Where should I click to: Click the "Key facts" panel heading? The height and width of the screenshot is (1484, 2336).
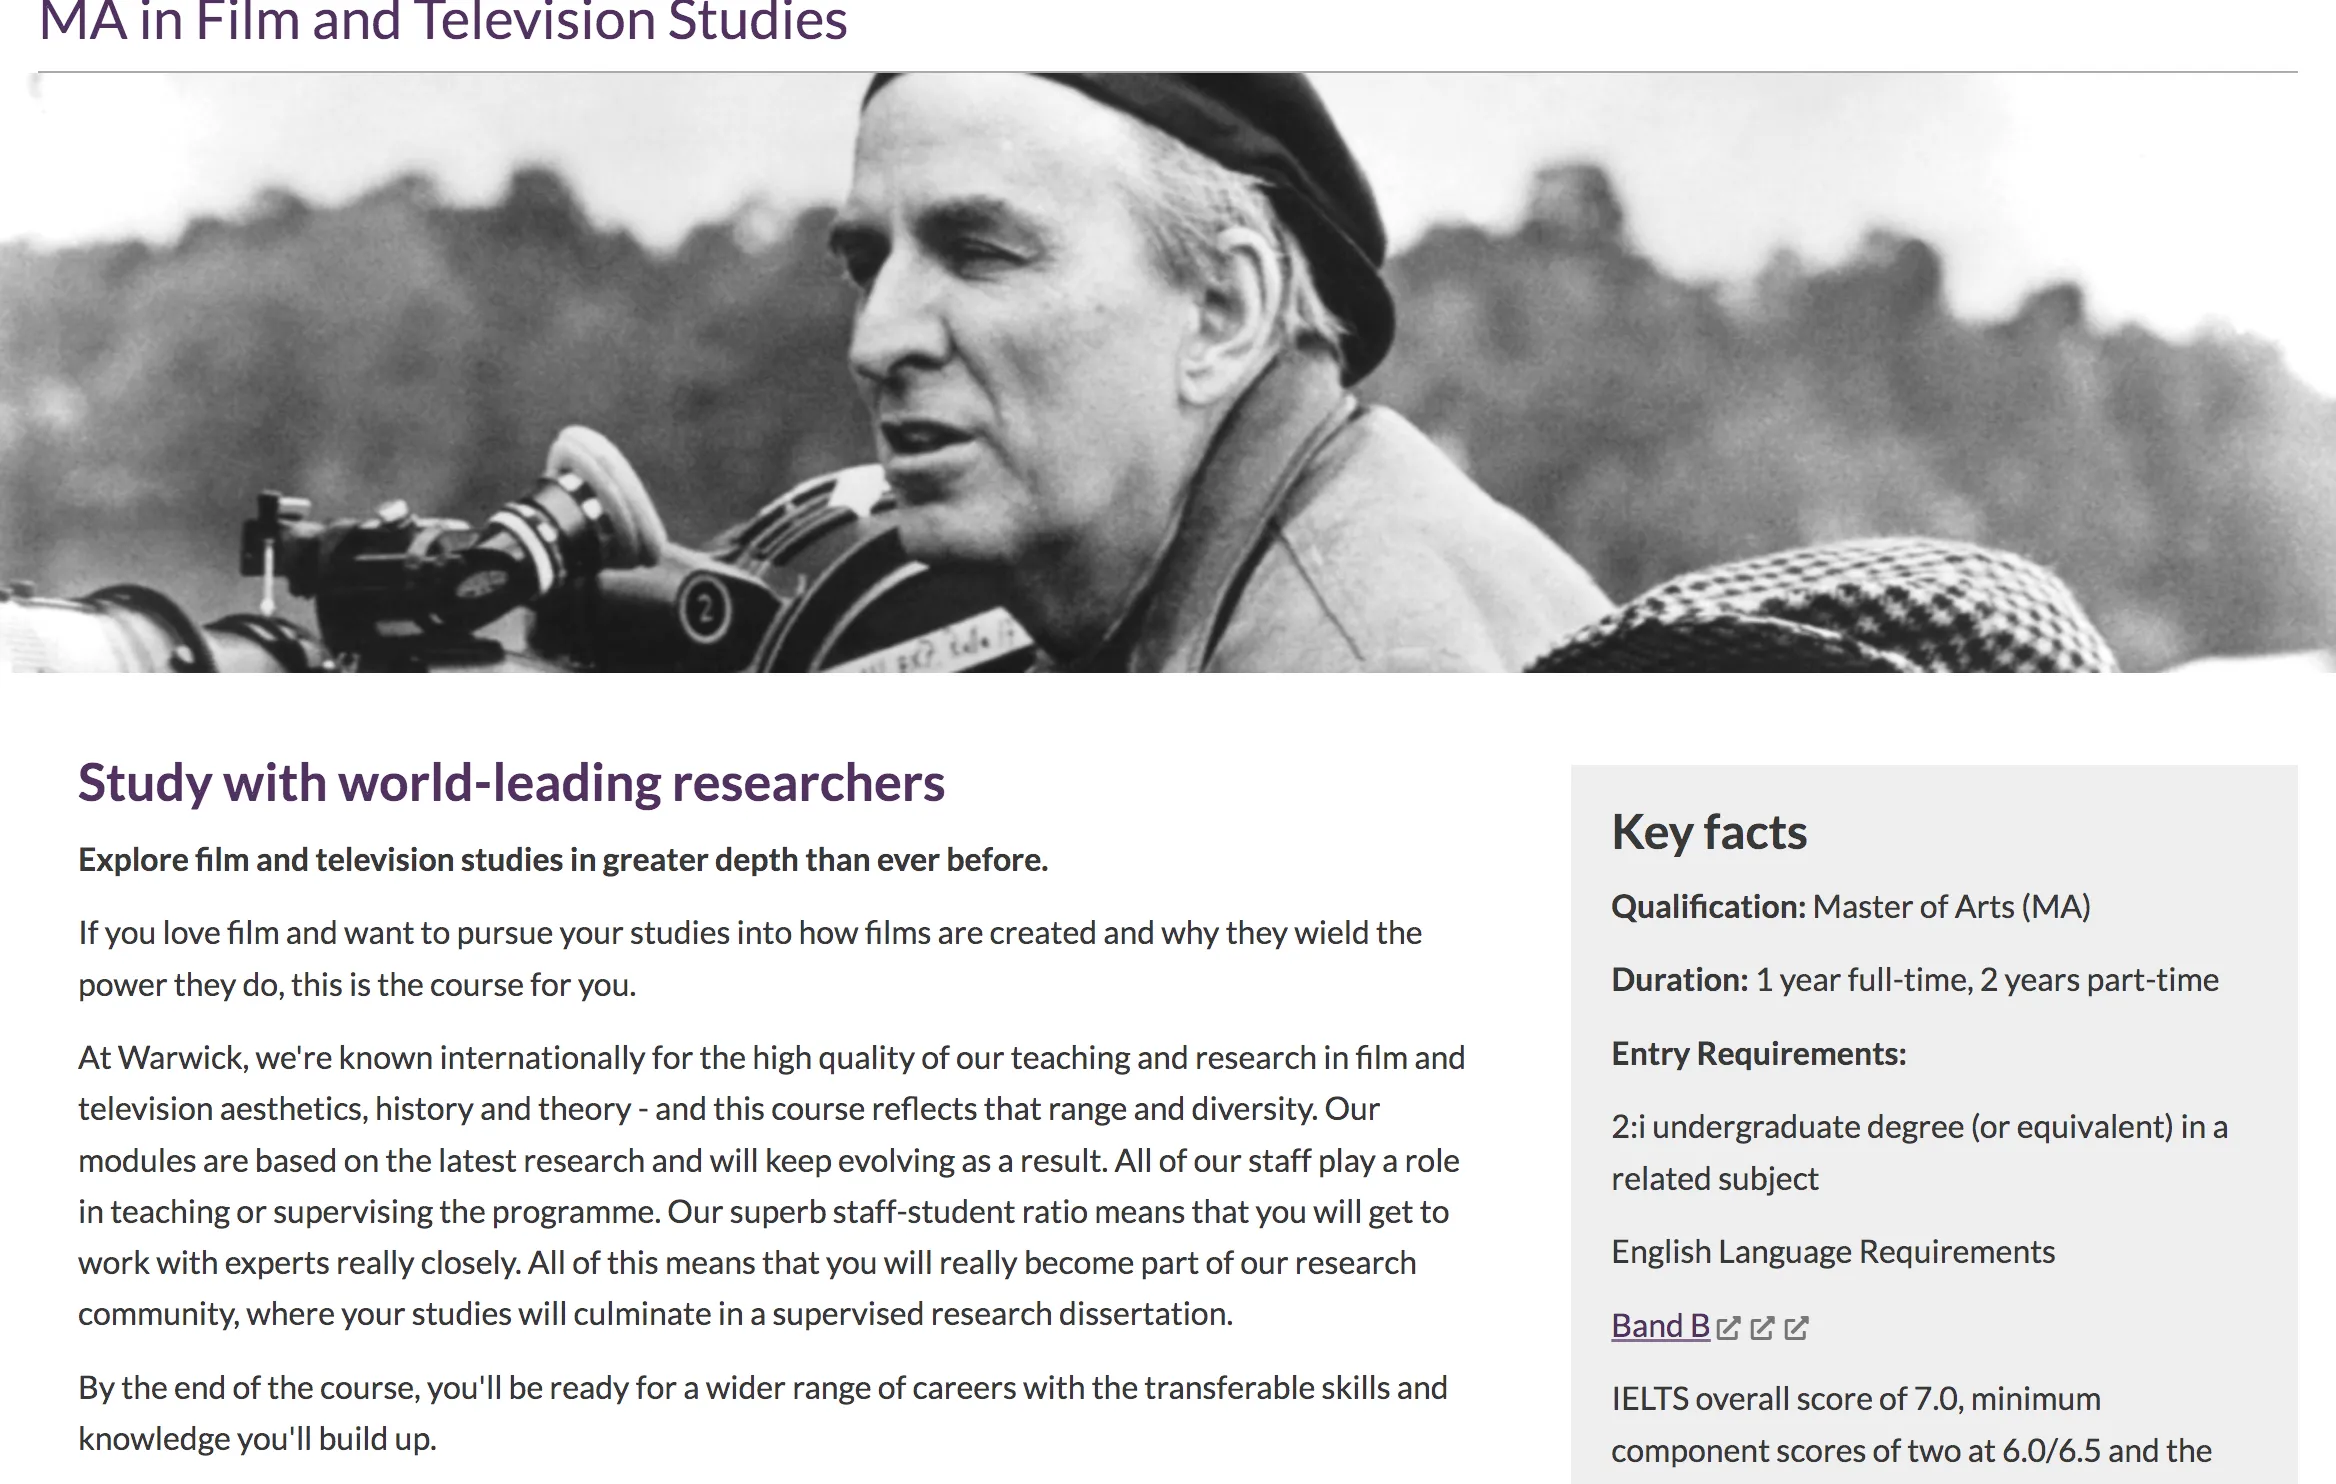[x=1709, y=832]
